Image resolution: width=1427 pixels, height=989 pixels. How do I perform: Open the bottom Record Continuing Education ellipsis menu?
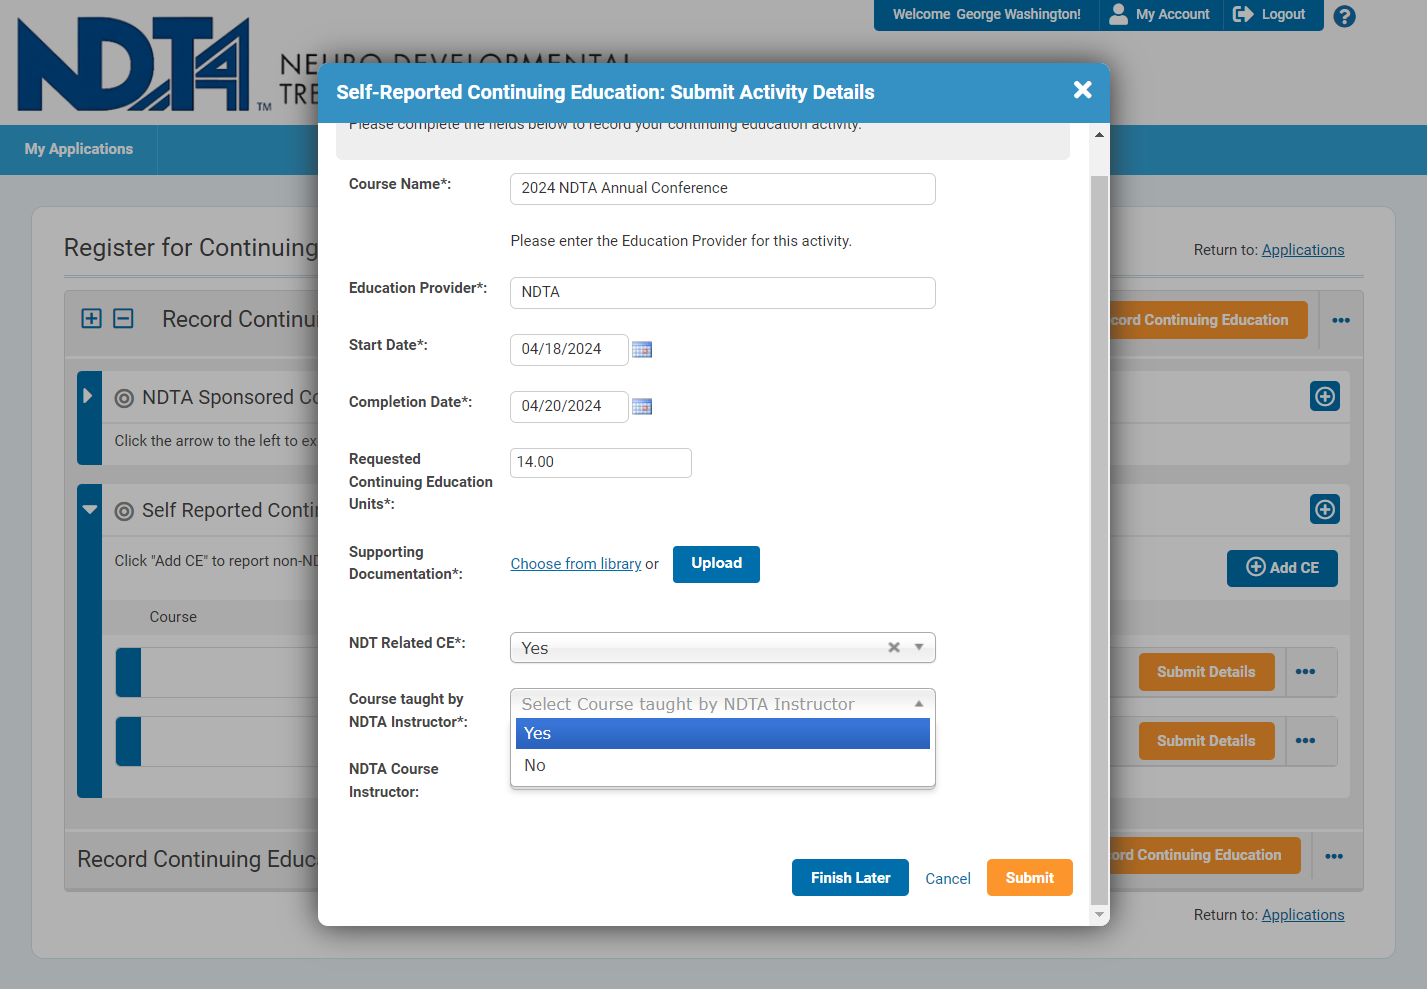tap(1334, 856)
